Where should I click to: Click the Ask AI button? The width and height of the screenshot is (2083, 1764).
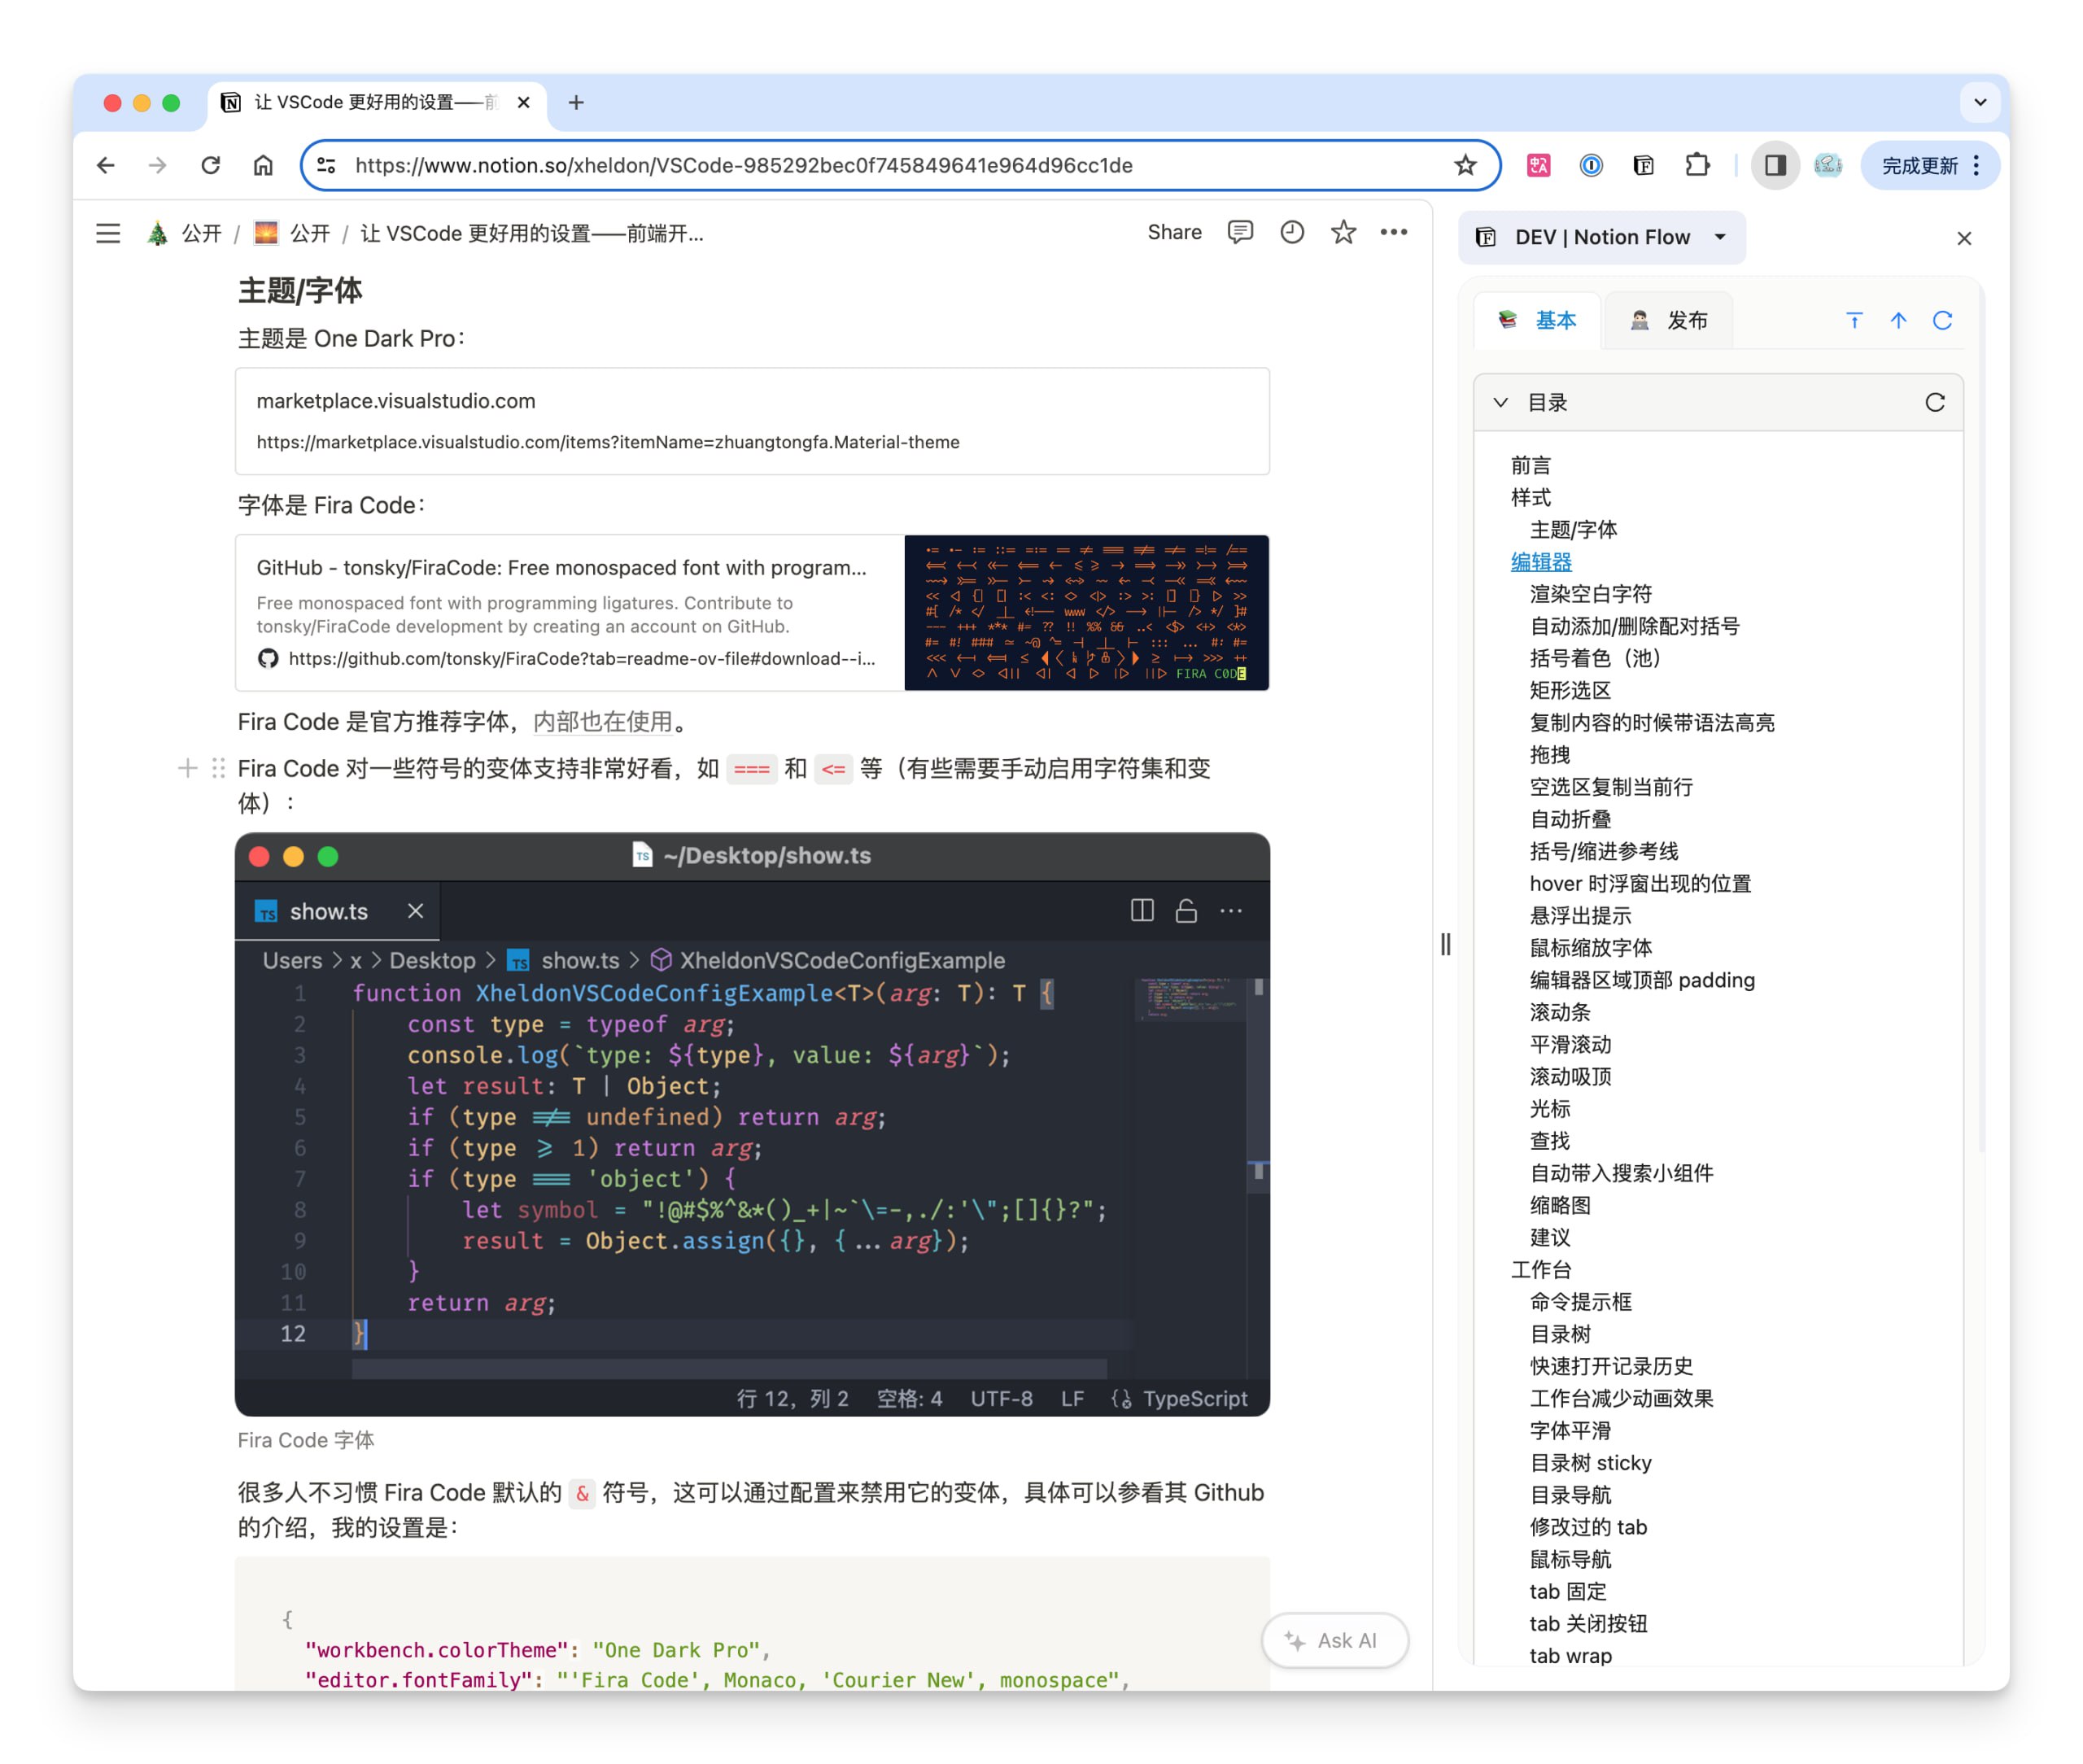pyautogui.click(x=1334, y=1641)
